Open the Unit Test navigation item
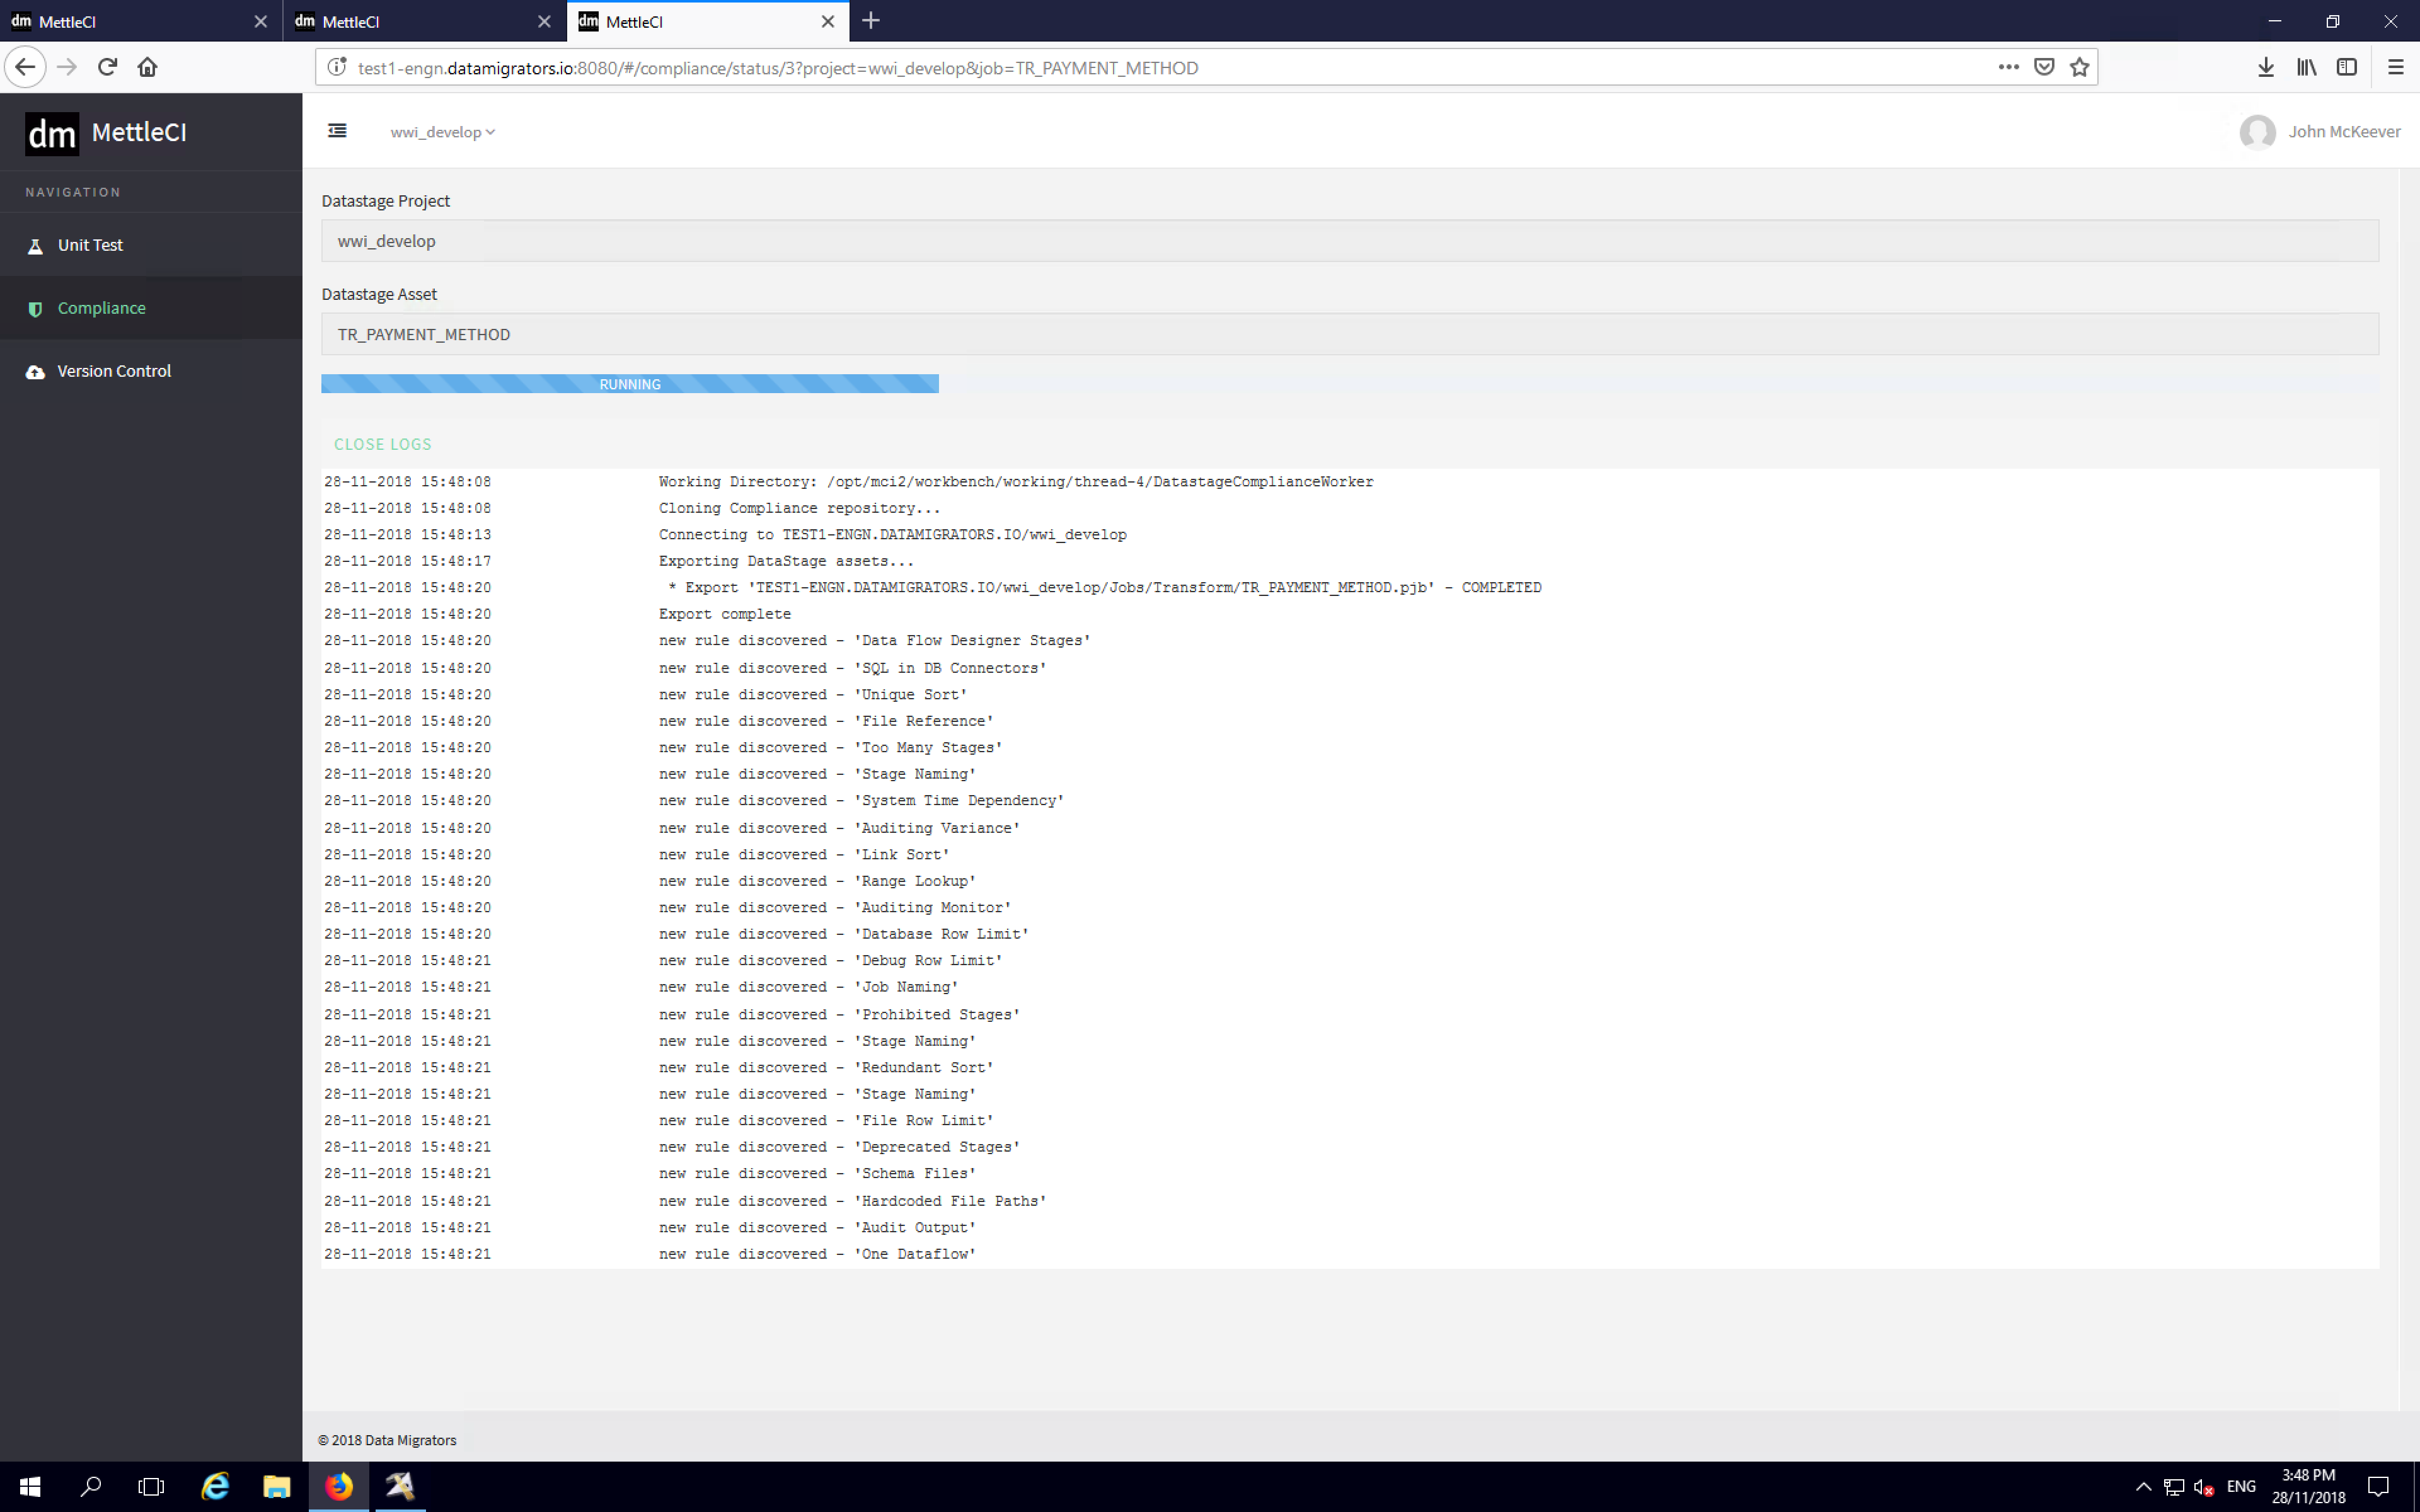Image resolution: width=2420 pixels, height=1512 pixels. (90, 245)
